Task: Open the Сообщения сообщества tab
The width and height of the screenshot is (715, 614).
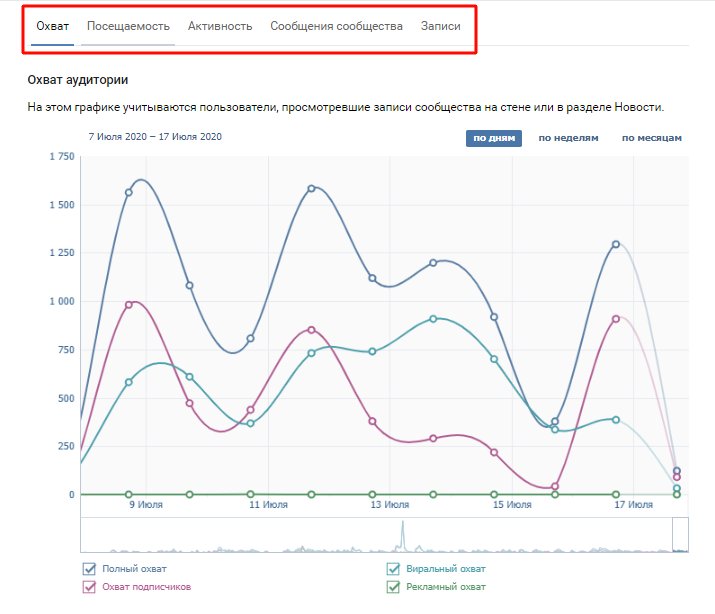Action: (x=336, y=25)
